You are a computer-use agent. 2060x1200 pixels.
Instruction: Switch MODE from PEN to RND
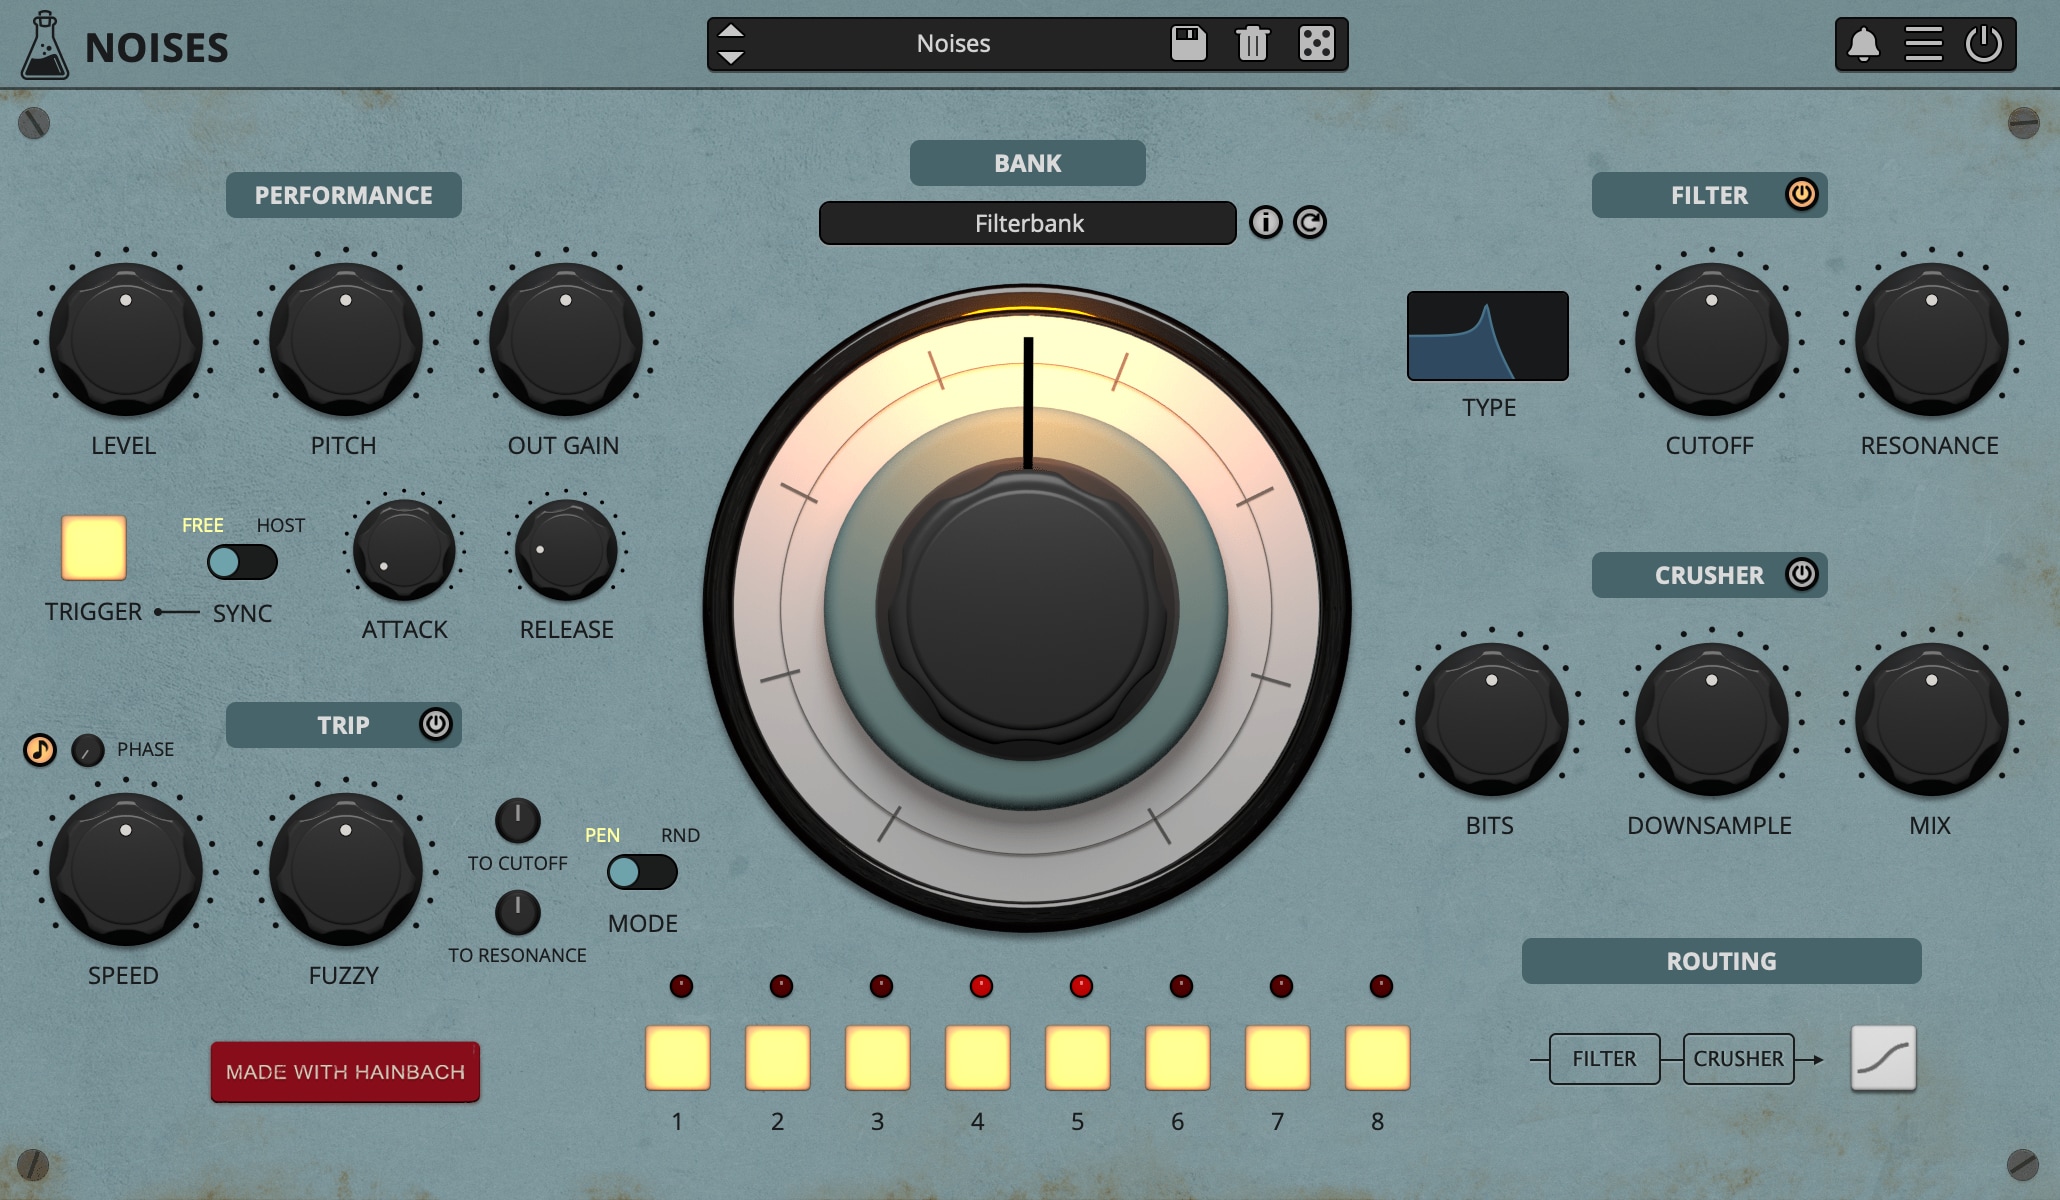pos(640,874)
